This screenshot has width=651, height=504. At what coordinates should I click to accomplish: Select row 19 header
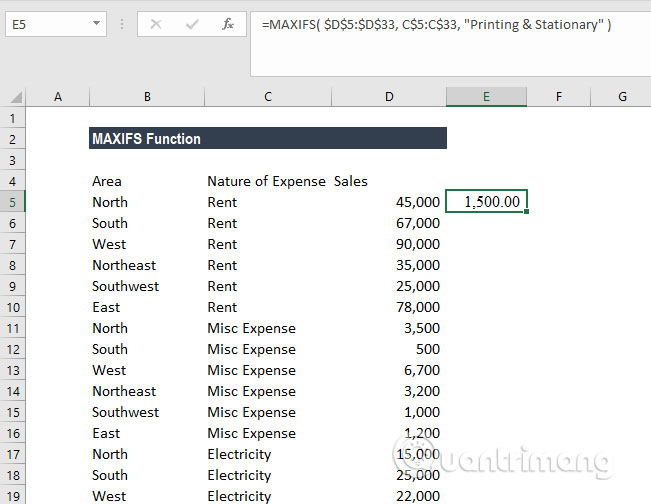pyautogui.click(x=12, y=496)
